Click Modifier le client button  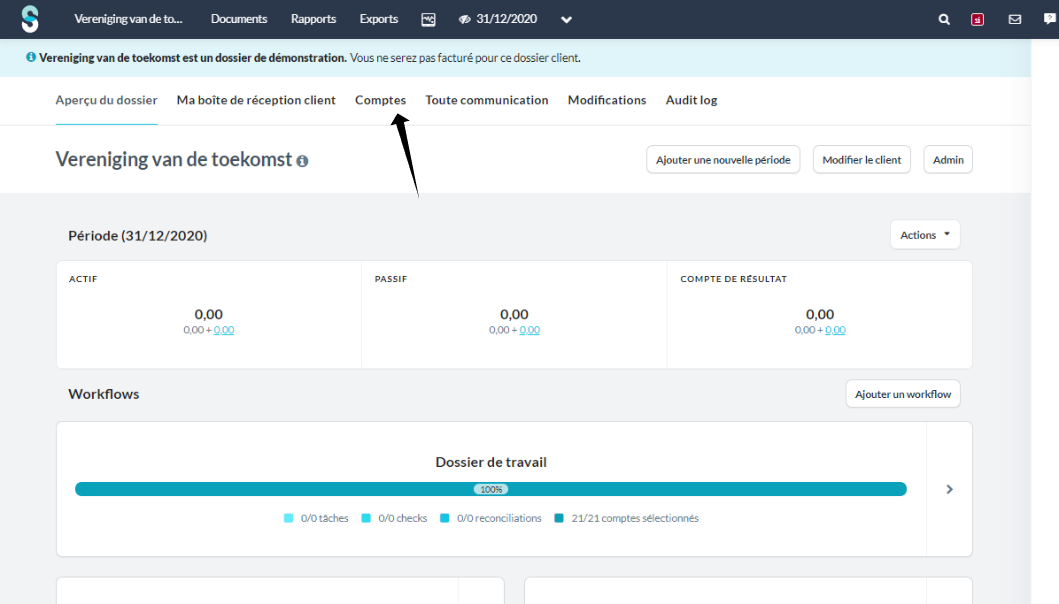[862, 159]
